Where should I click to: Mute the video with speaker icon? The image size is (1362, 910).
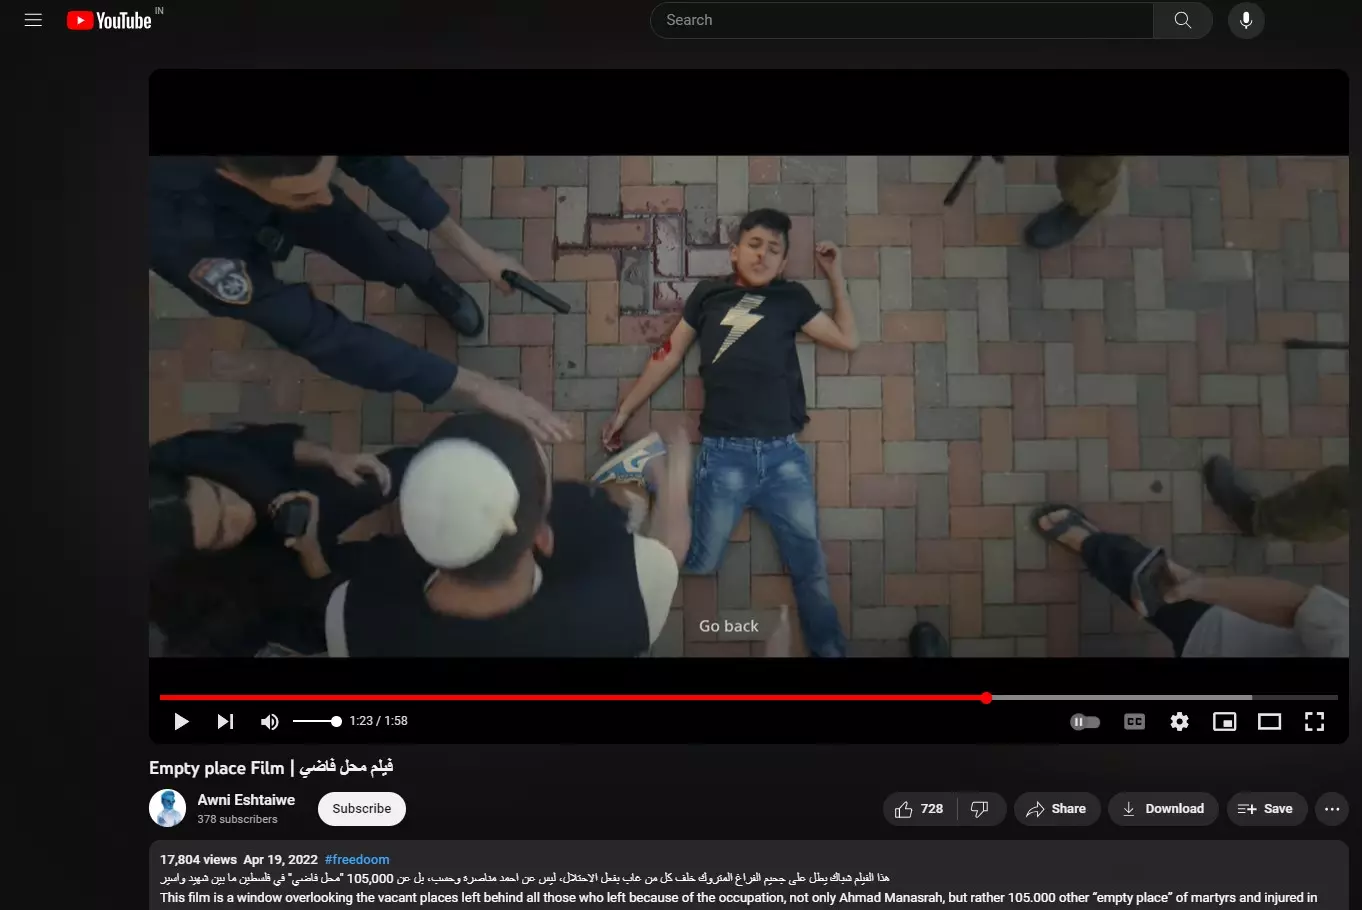coord(269,721)
